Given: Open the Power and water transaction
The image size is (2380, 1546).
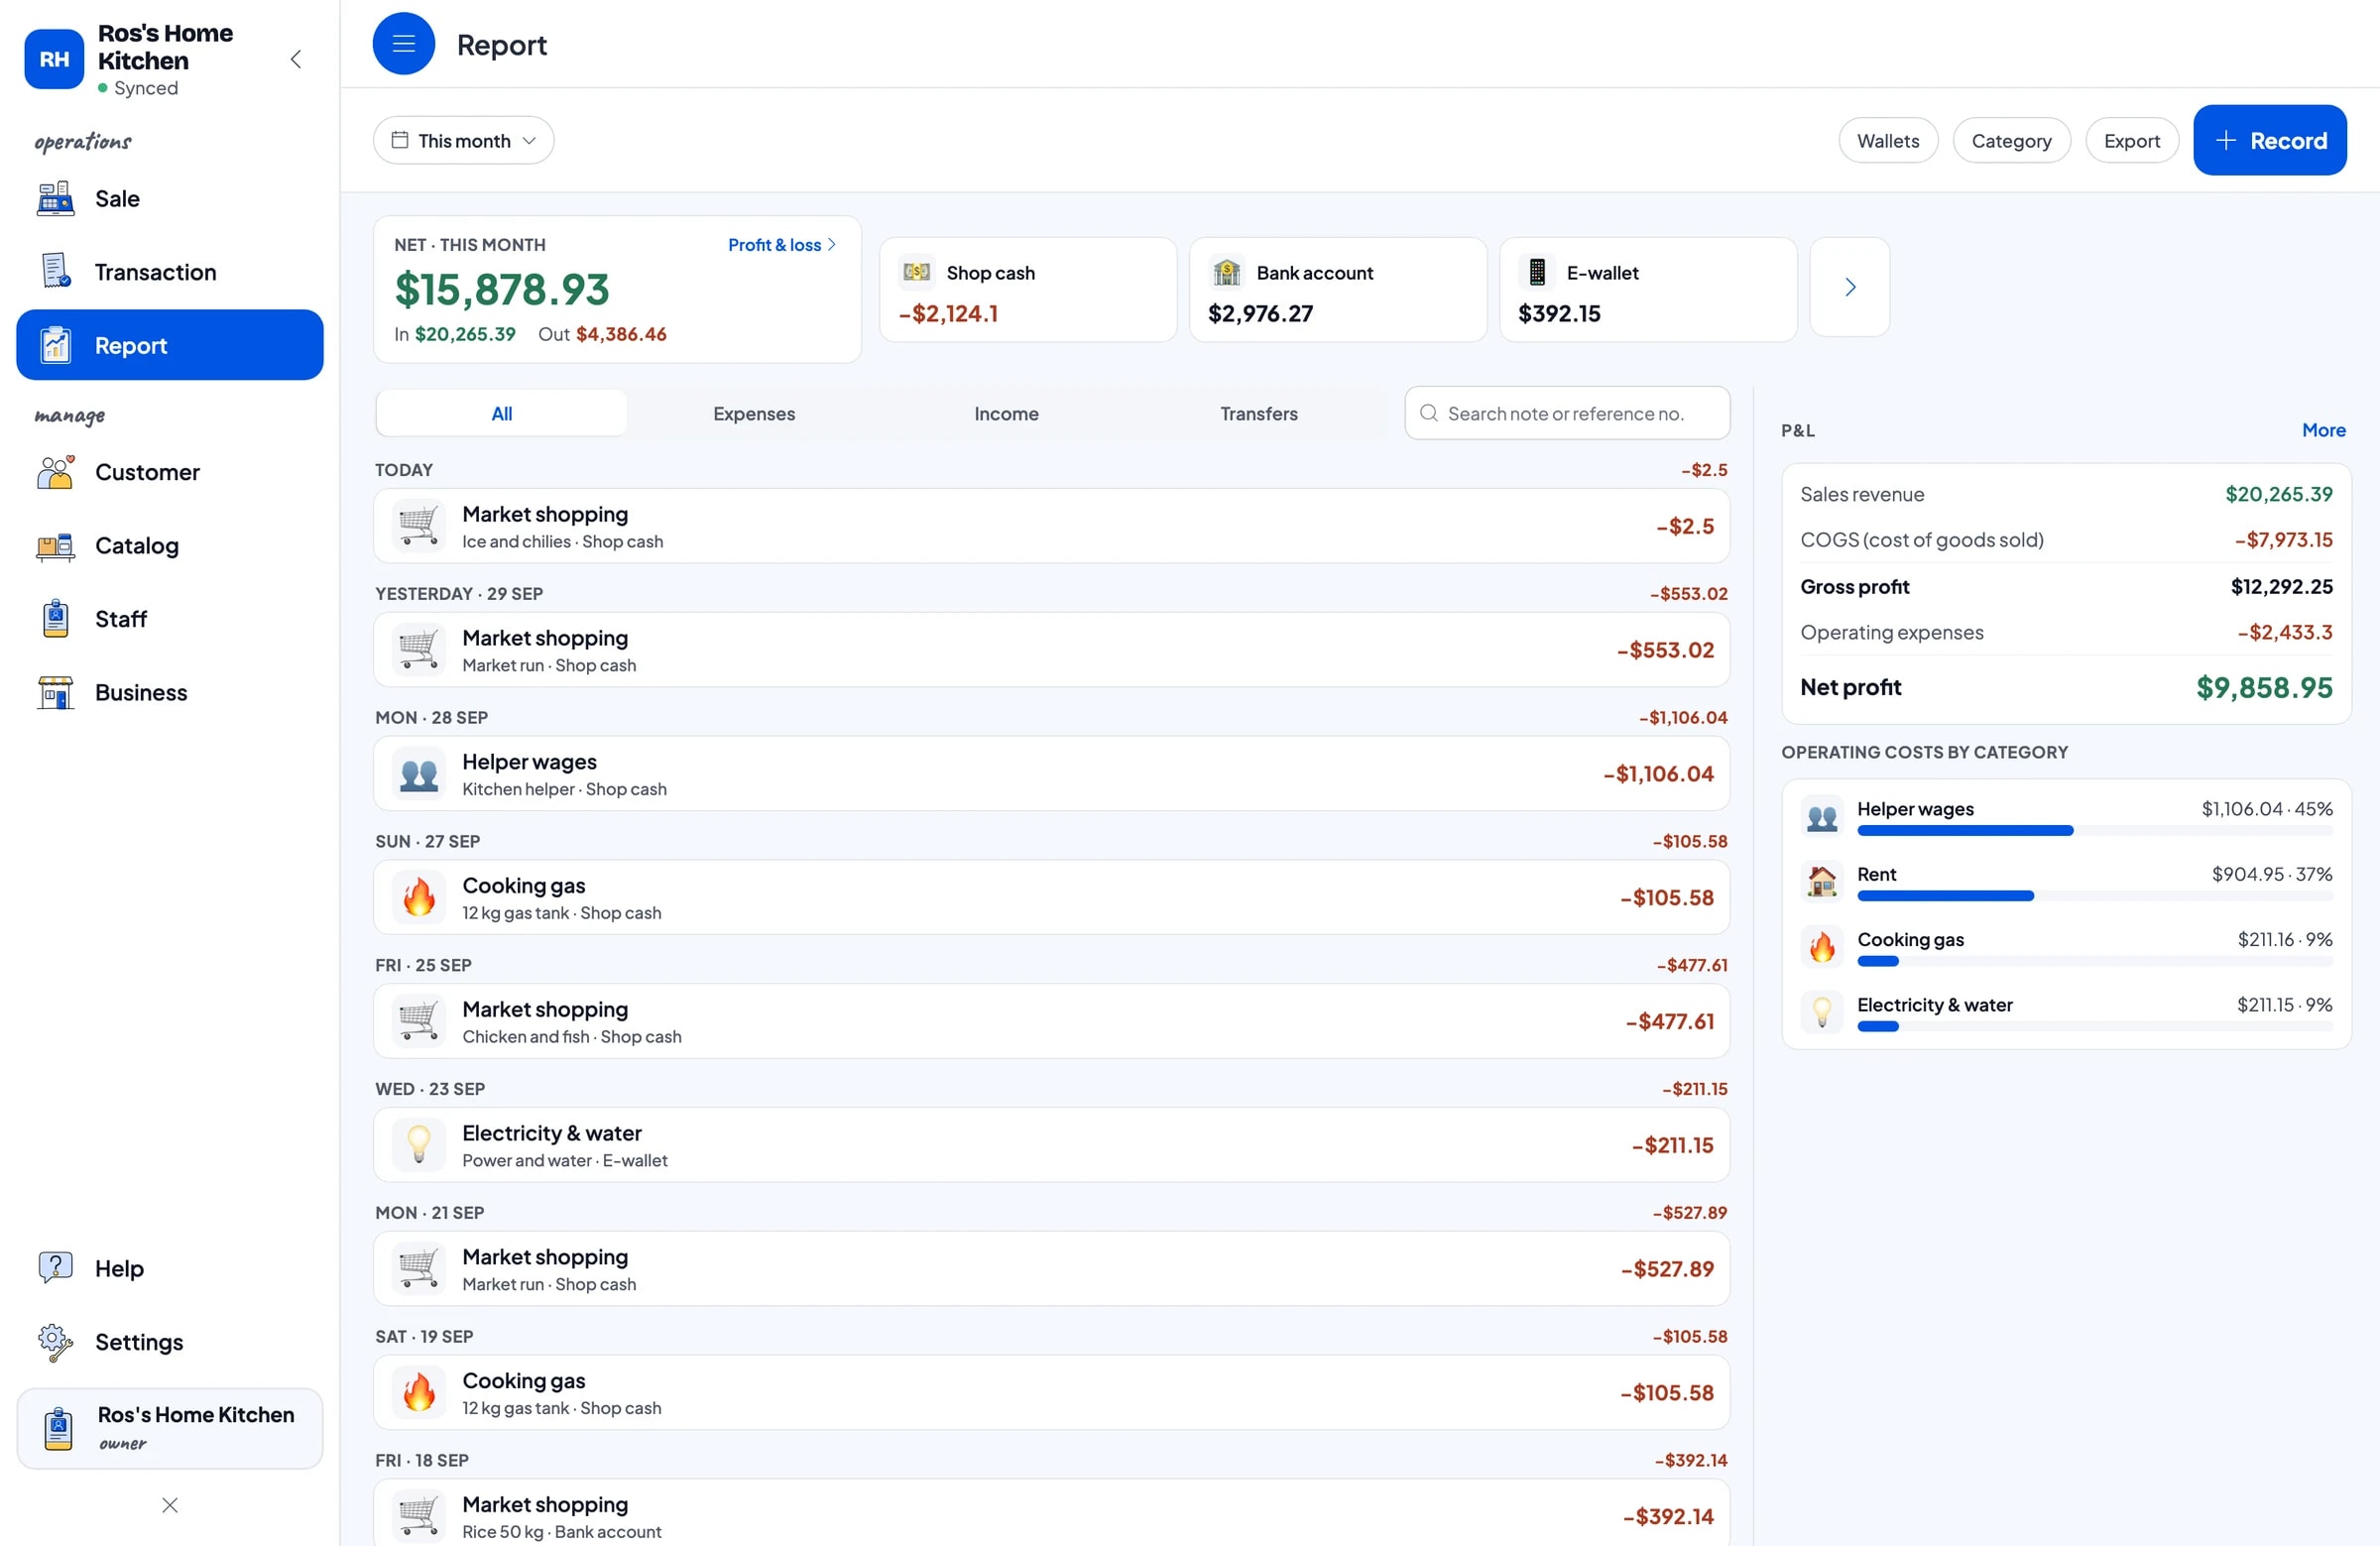Looking at the screenshot, I should click(x=1051, y=1145).
